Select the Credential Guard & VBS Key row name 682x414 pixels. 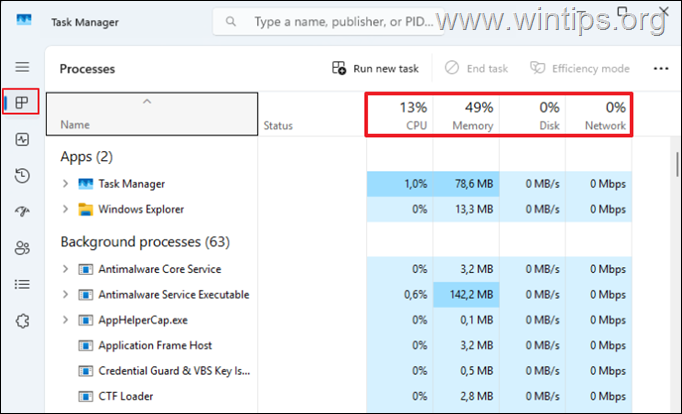(x=174, y=371)
